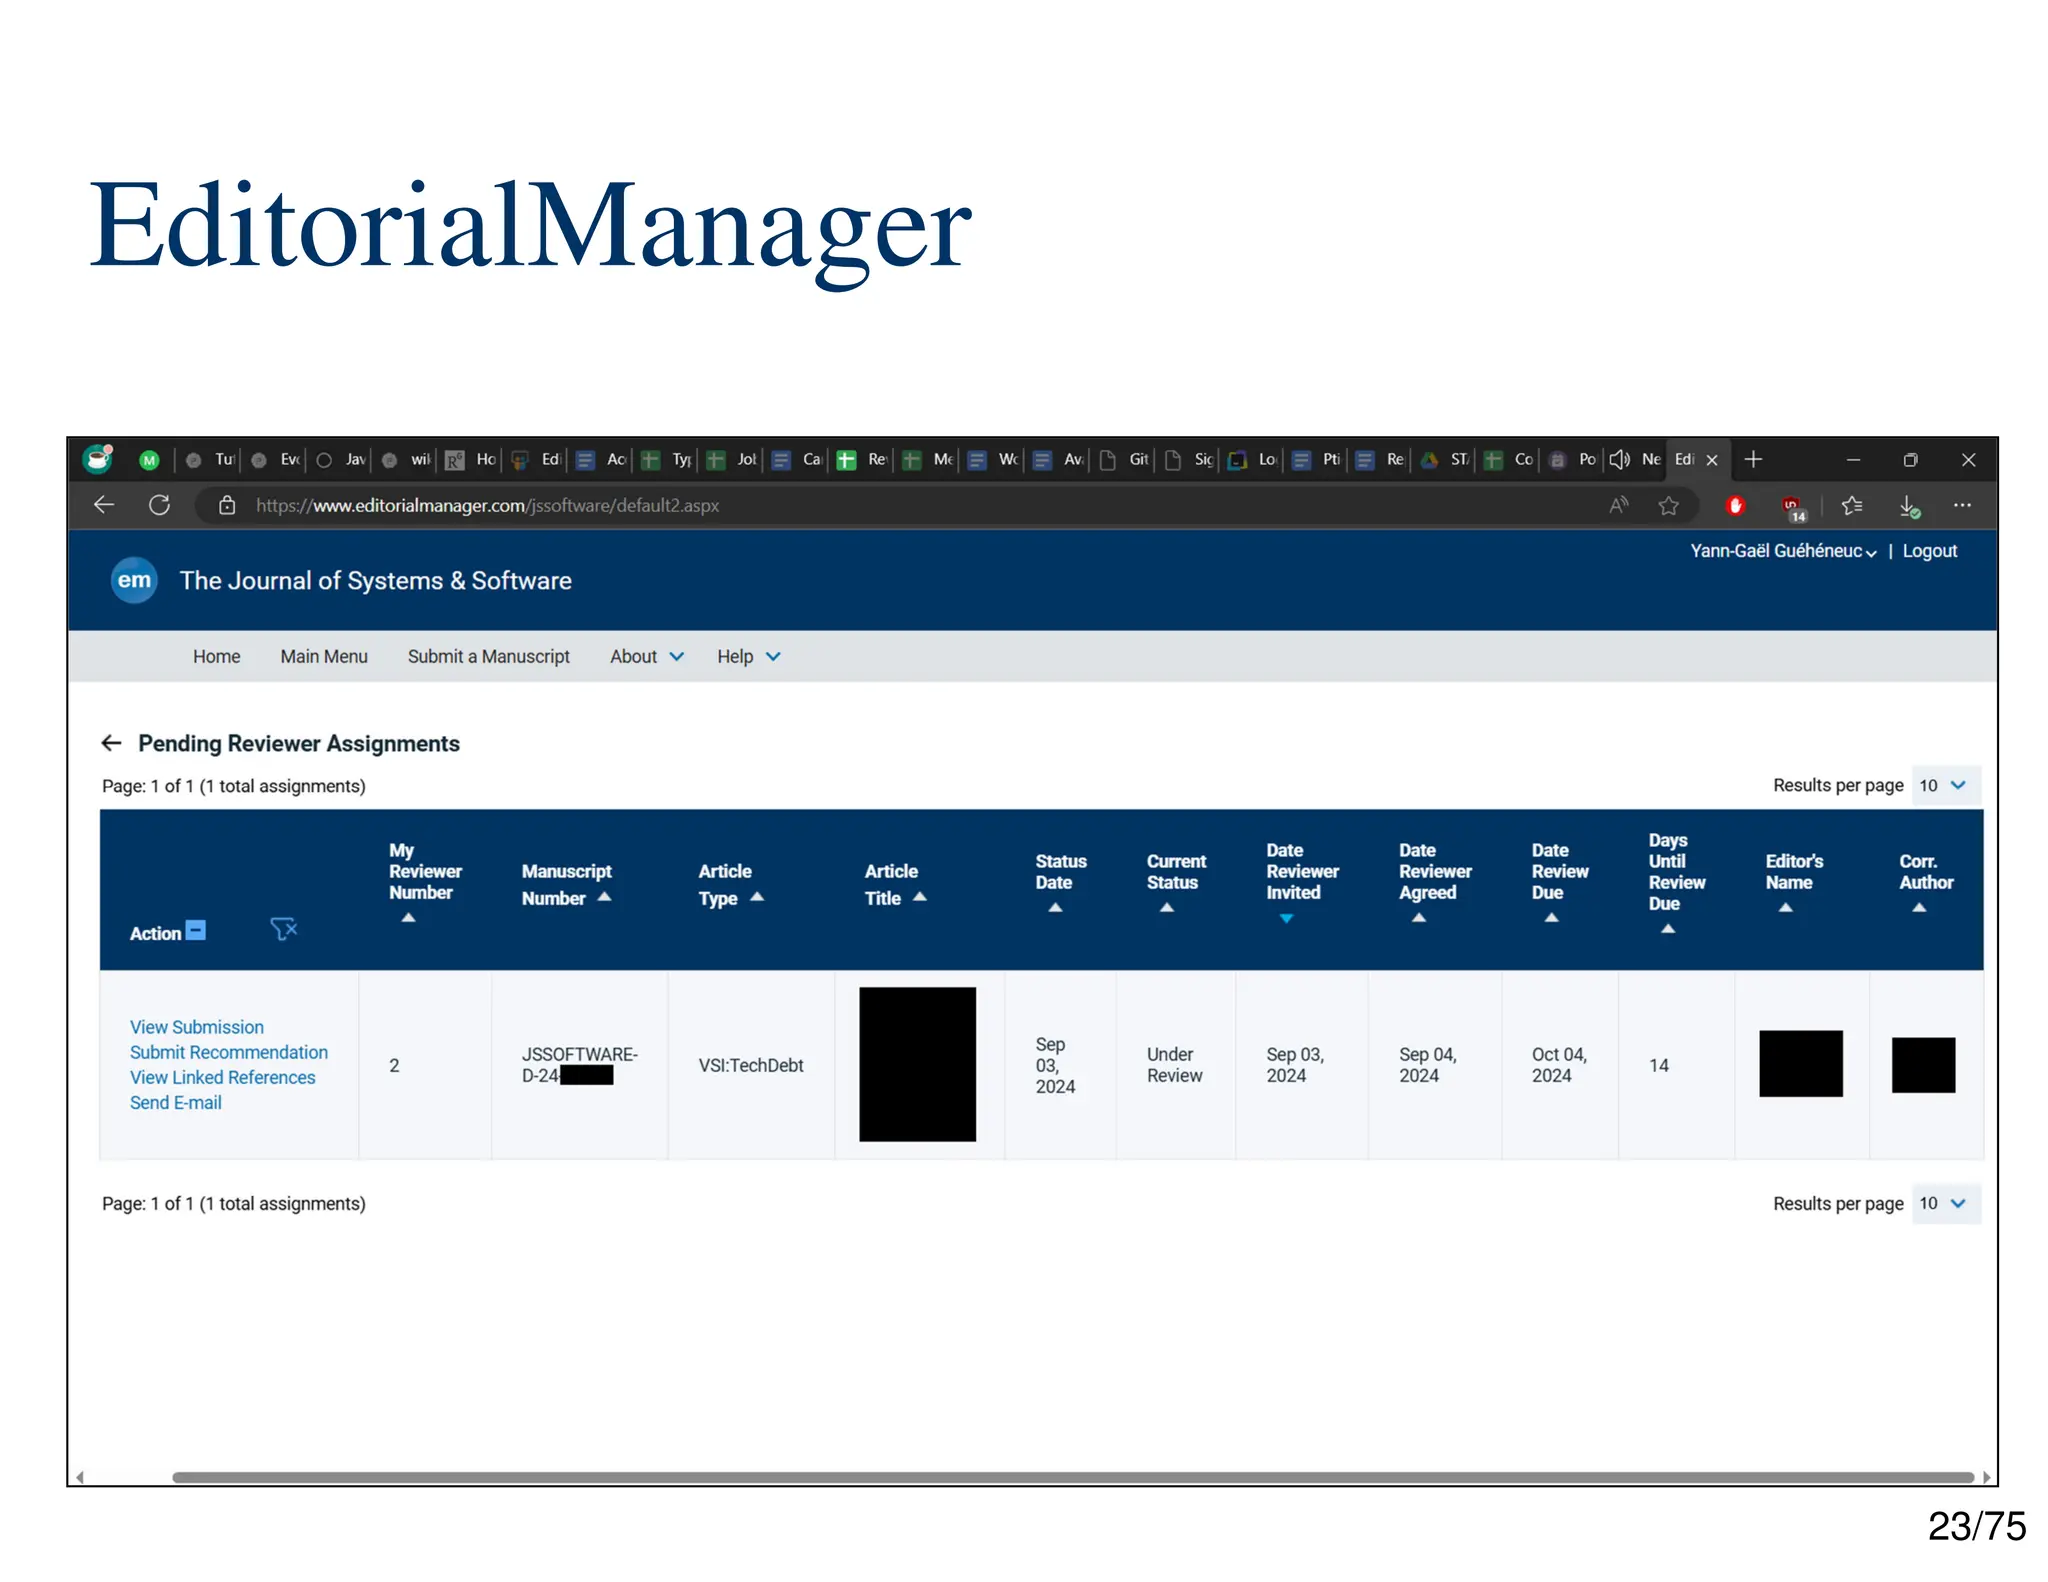Open the Yann-Gaël Guéhéneuc user dropdown

1783,551
